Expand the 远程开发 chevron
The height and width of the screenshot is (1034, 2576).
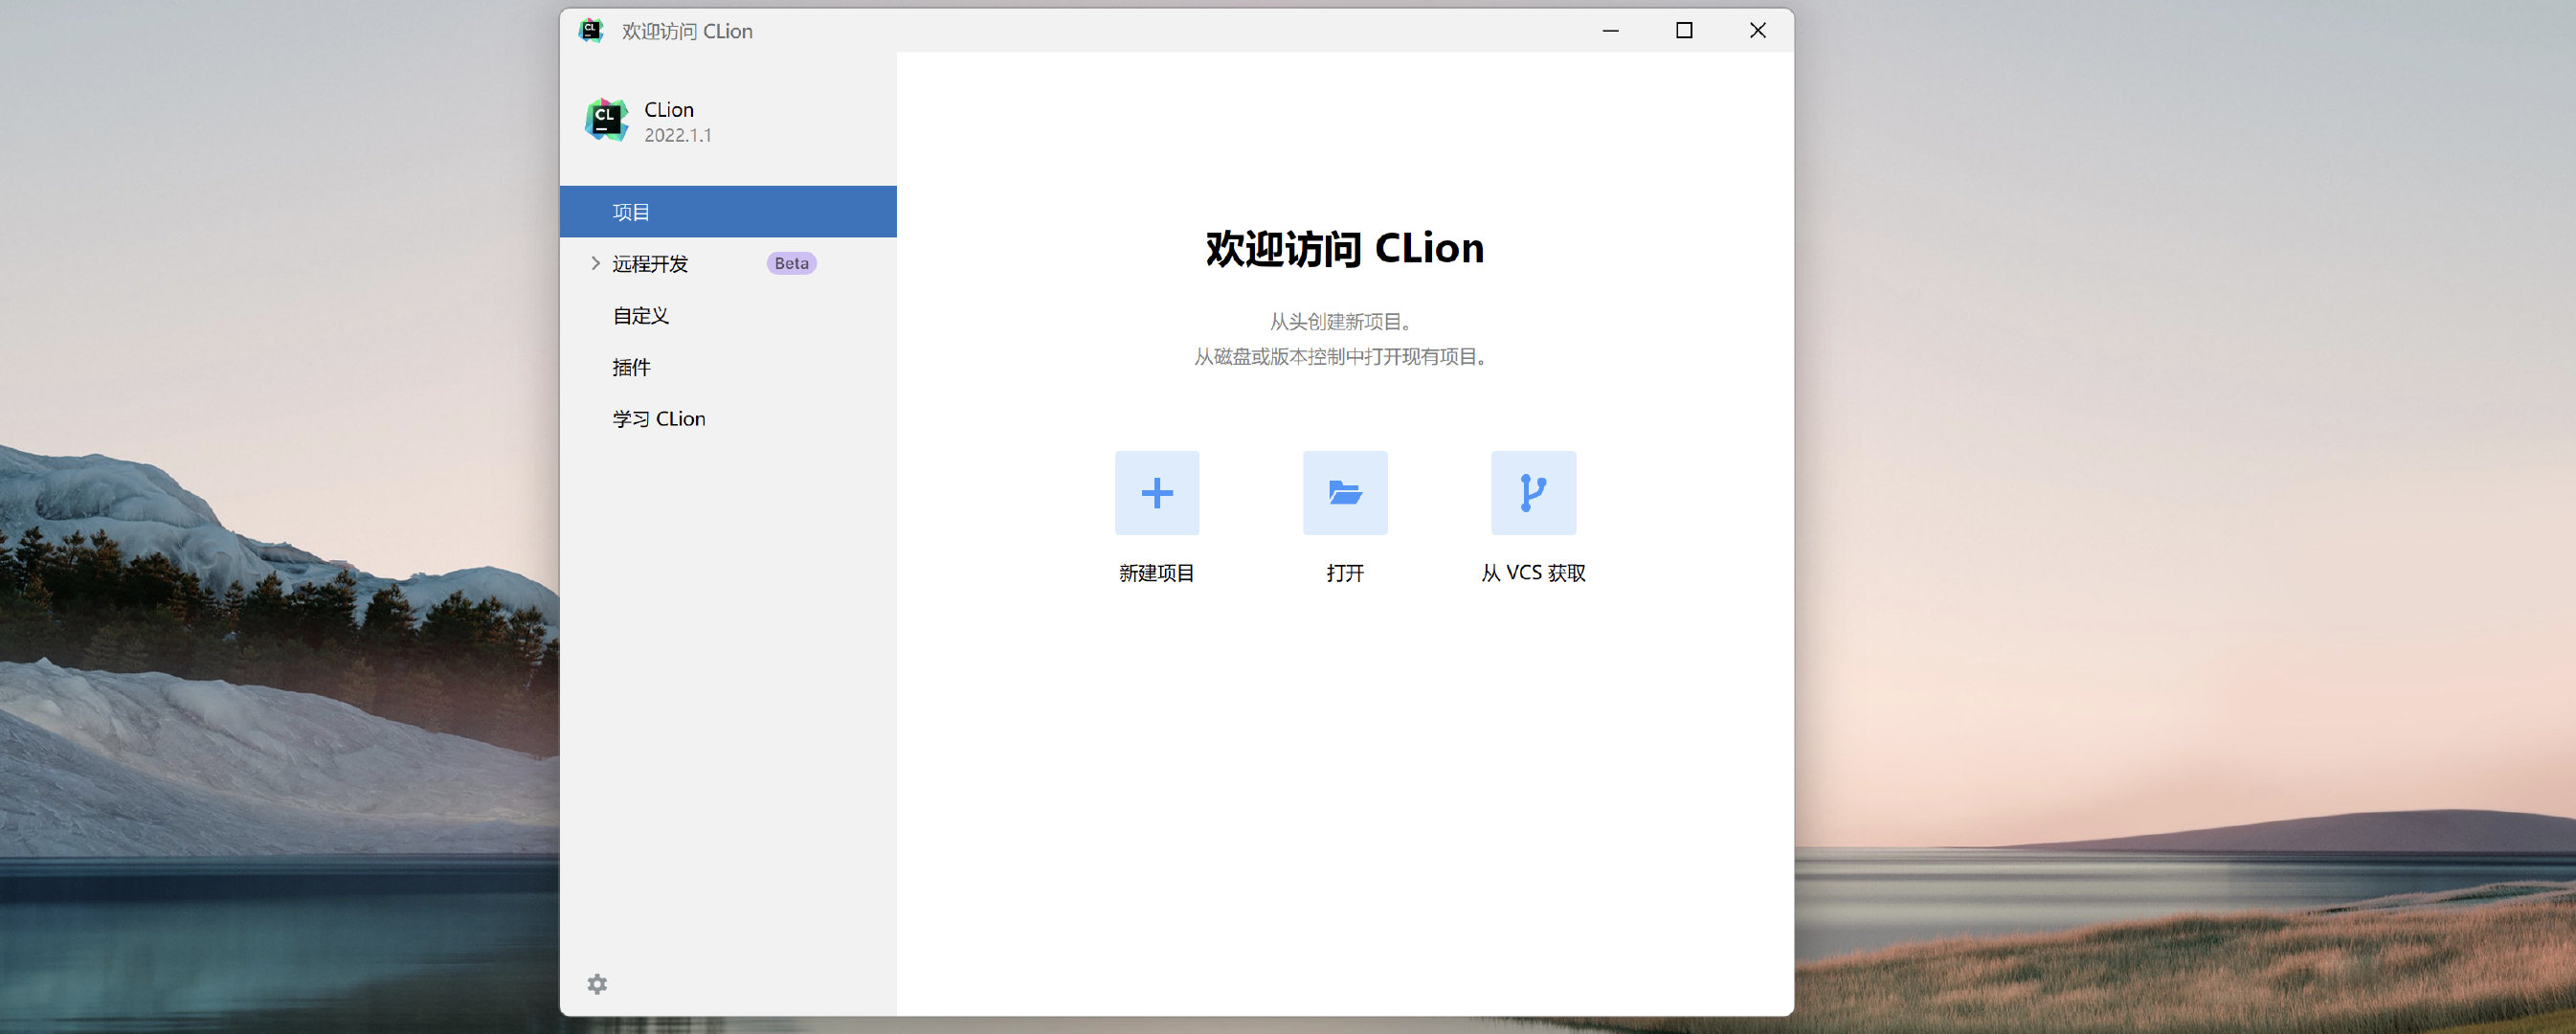(x=595, y=263)
